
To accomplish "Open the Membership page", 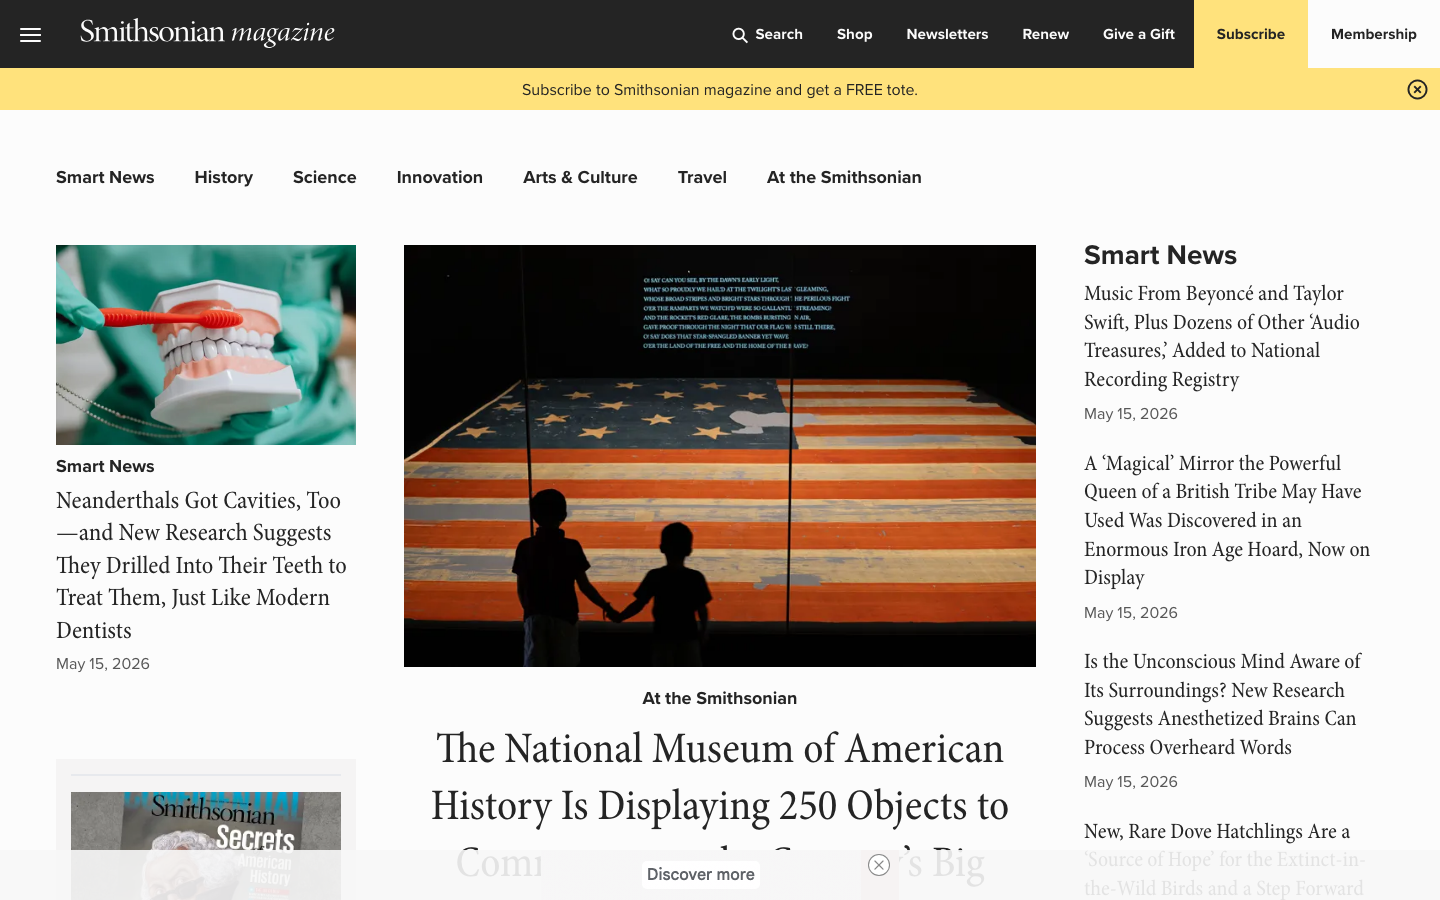I will 1373,34.
